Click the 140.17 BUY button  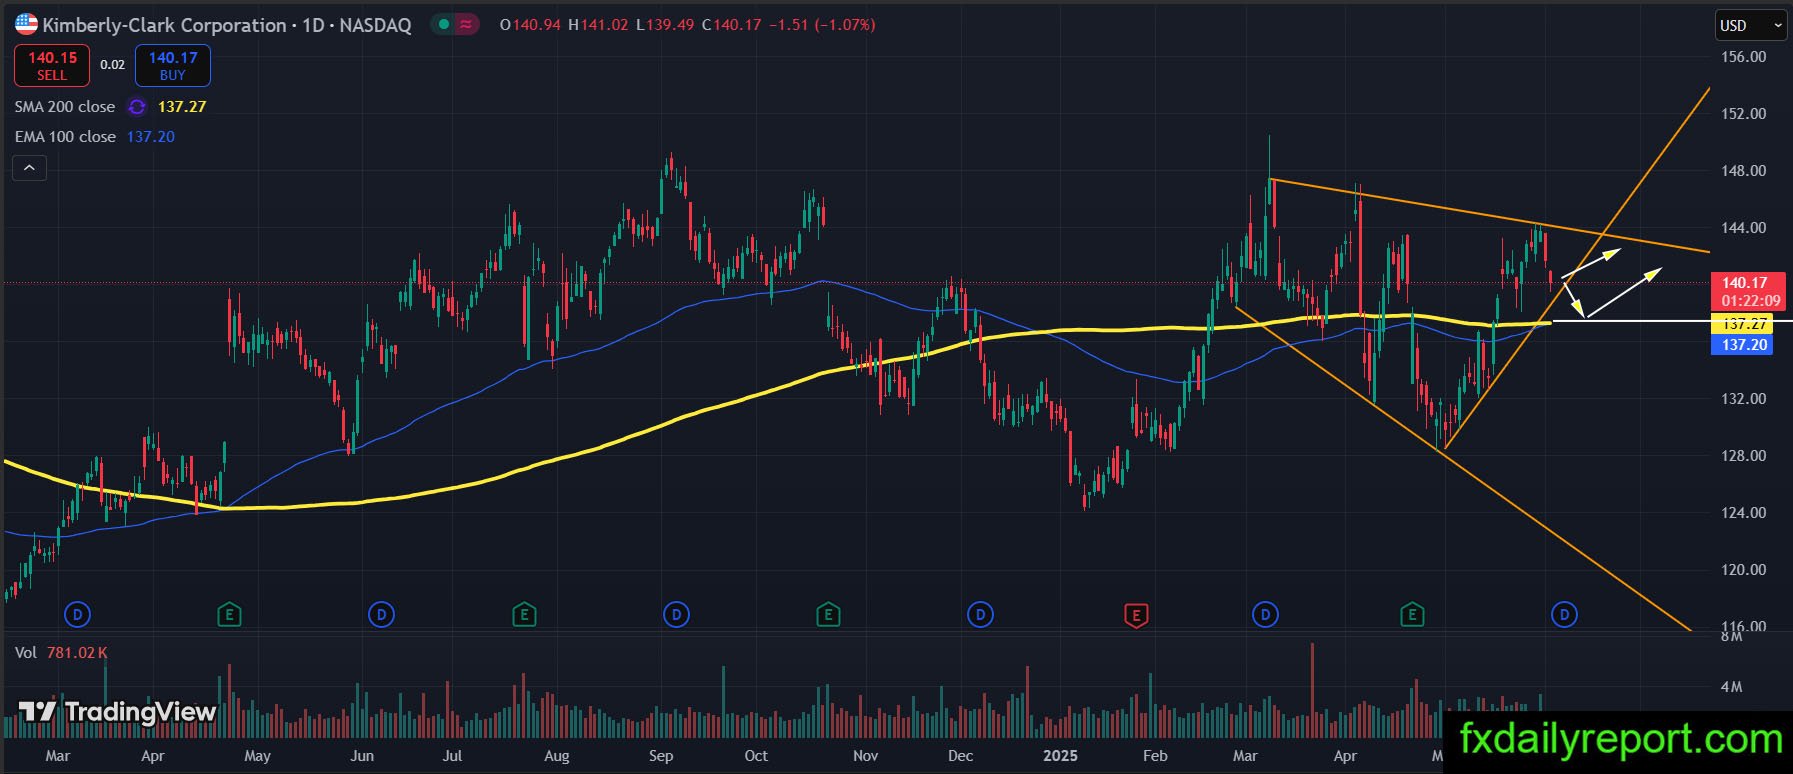click(x=173, y=66)
